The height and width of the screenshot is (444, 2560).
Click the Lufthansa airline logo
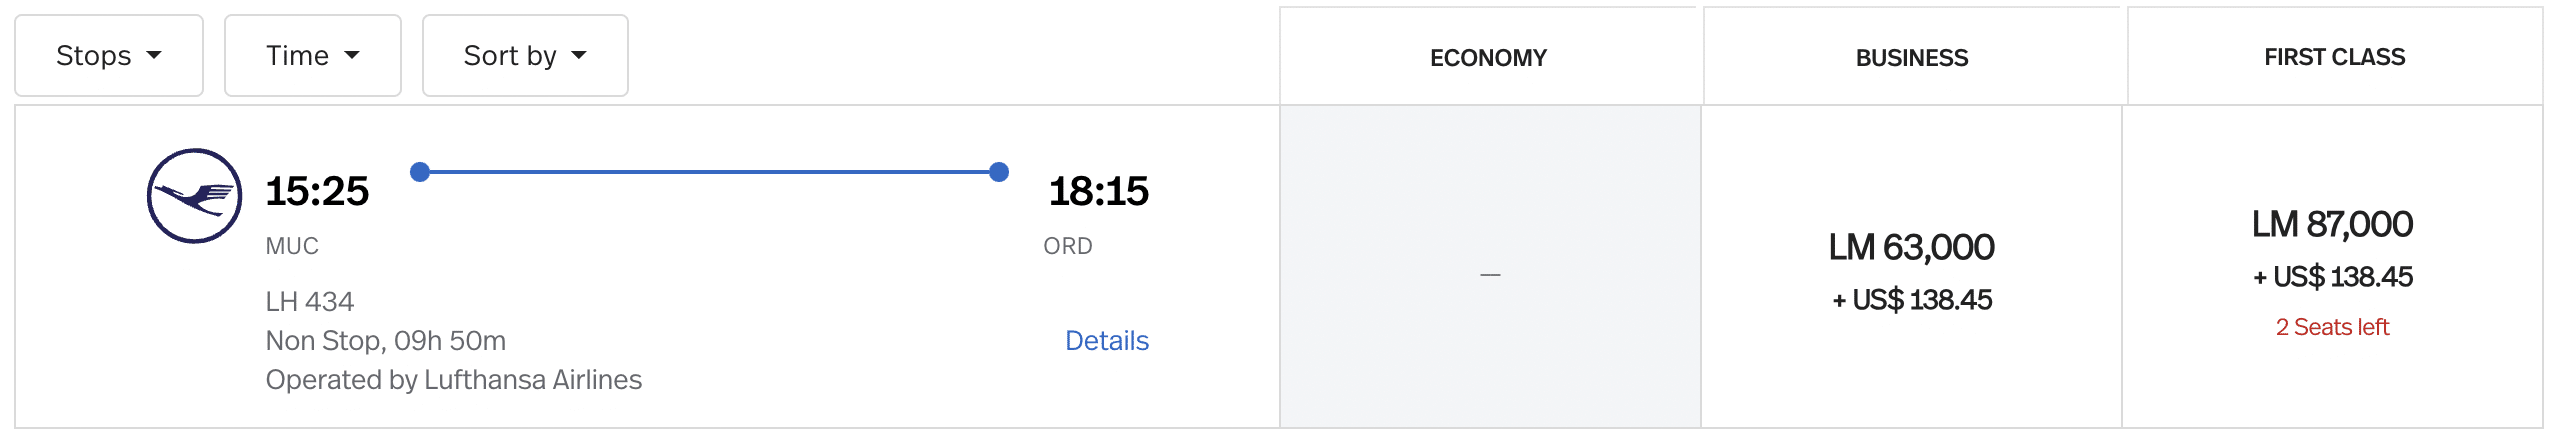(194, 196)
